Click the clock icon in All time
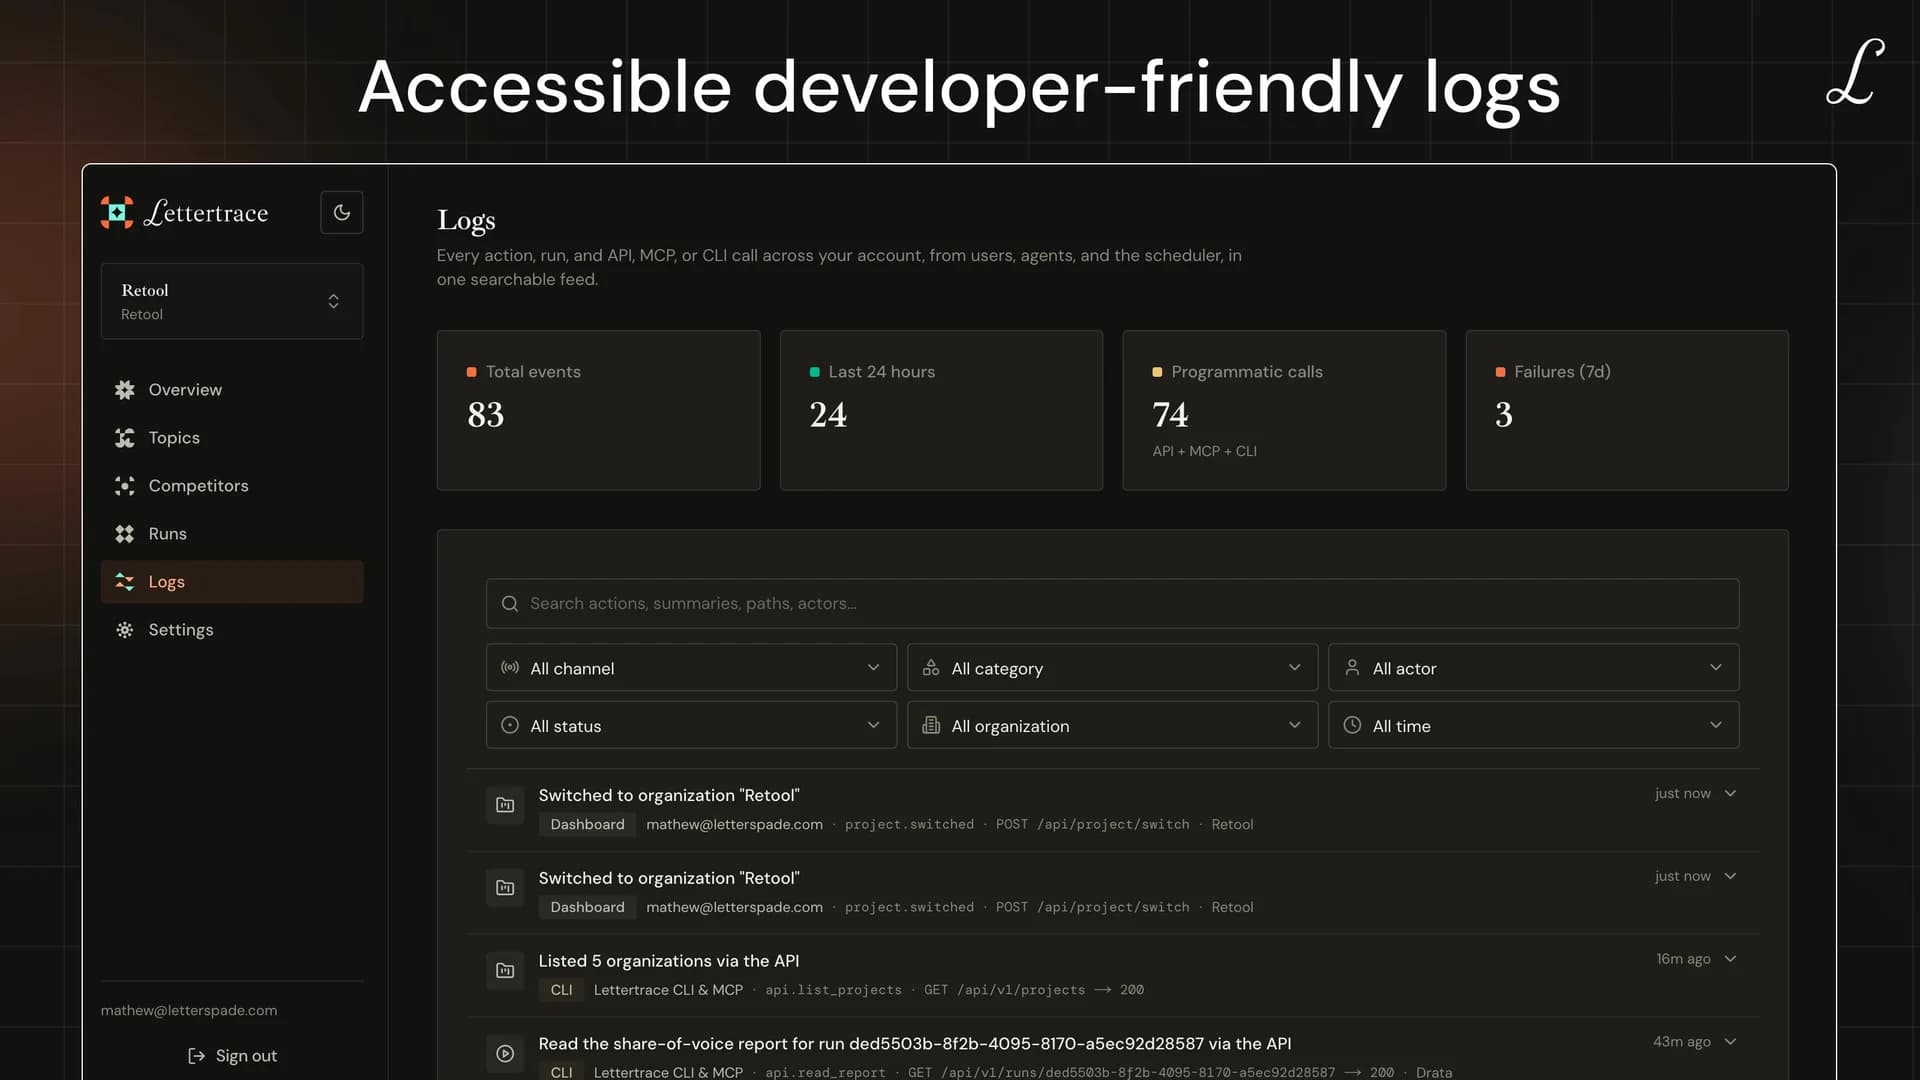Viewport: 1920px width, 1080px height. (1352, 726)
